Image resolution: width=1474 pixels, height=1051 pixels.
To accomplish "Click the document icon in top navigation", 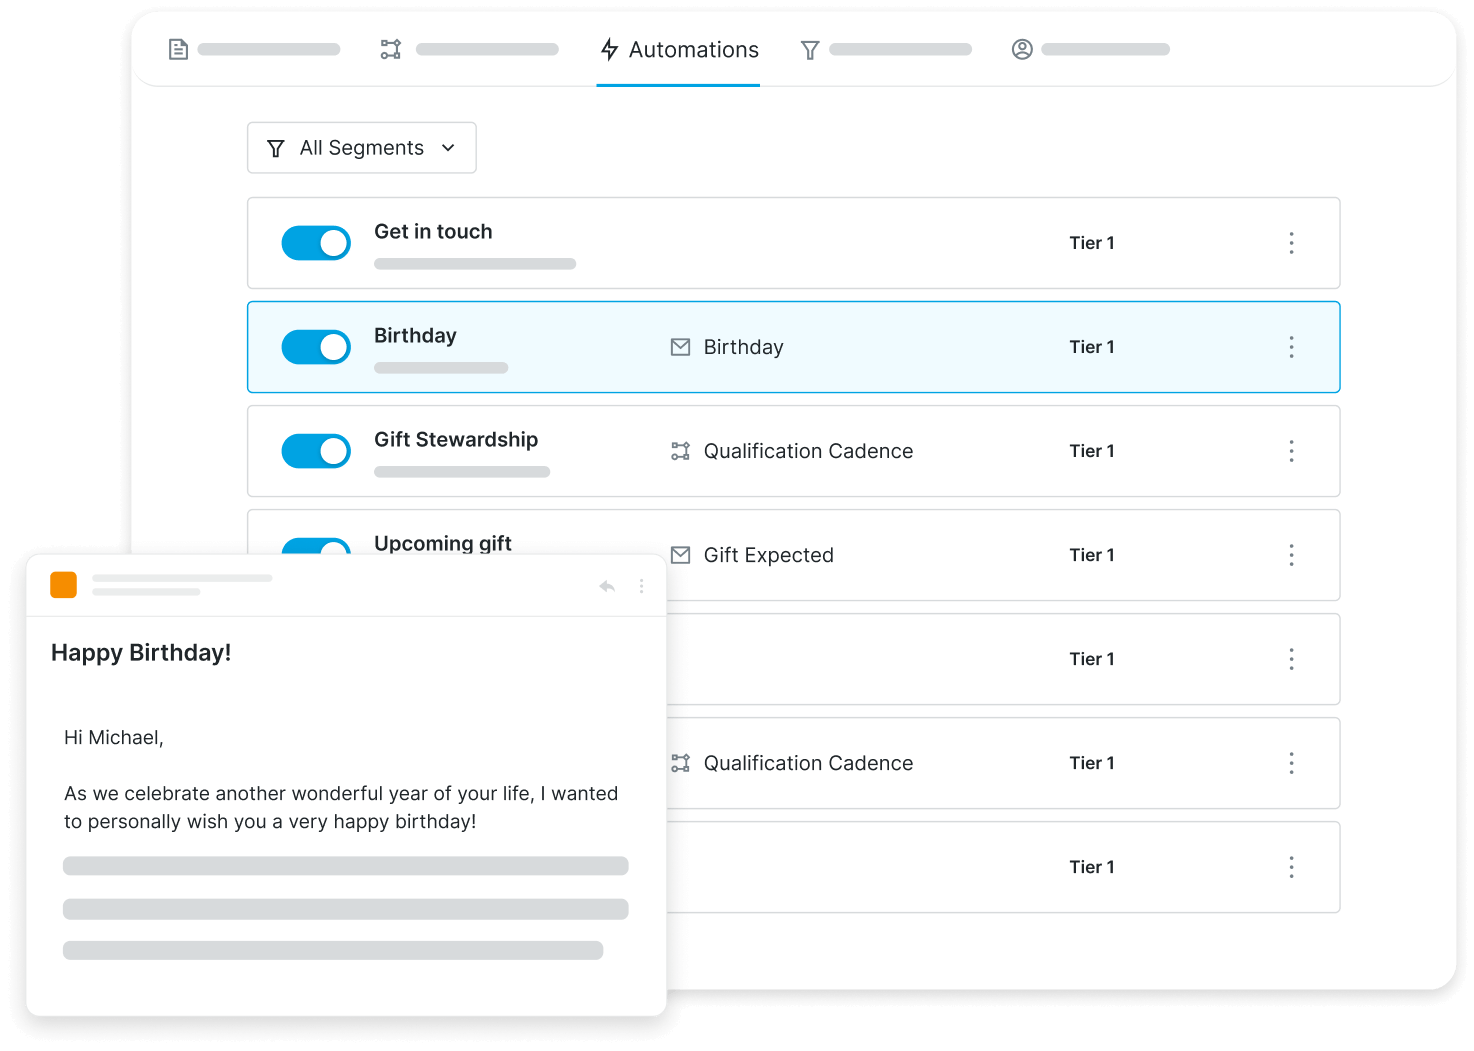I will click(x=178, y=49).
